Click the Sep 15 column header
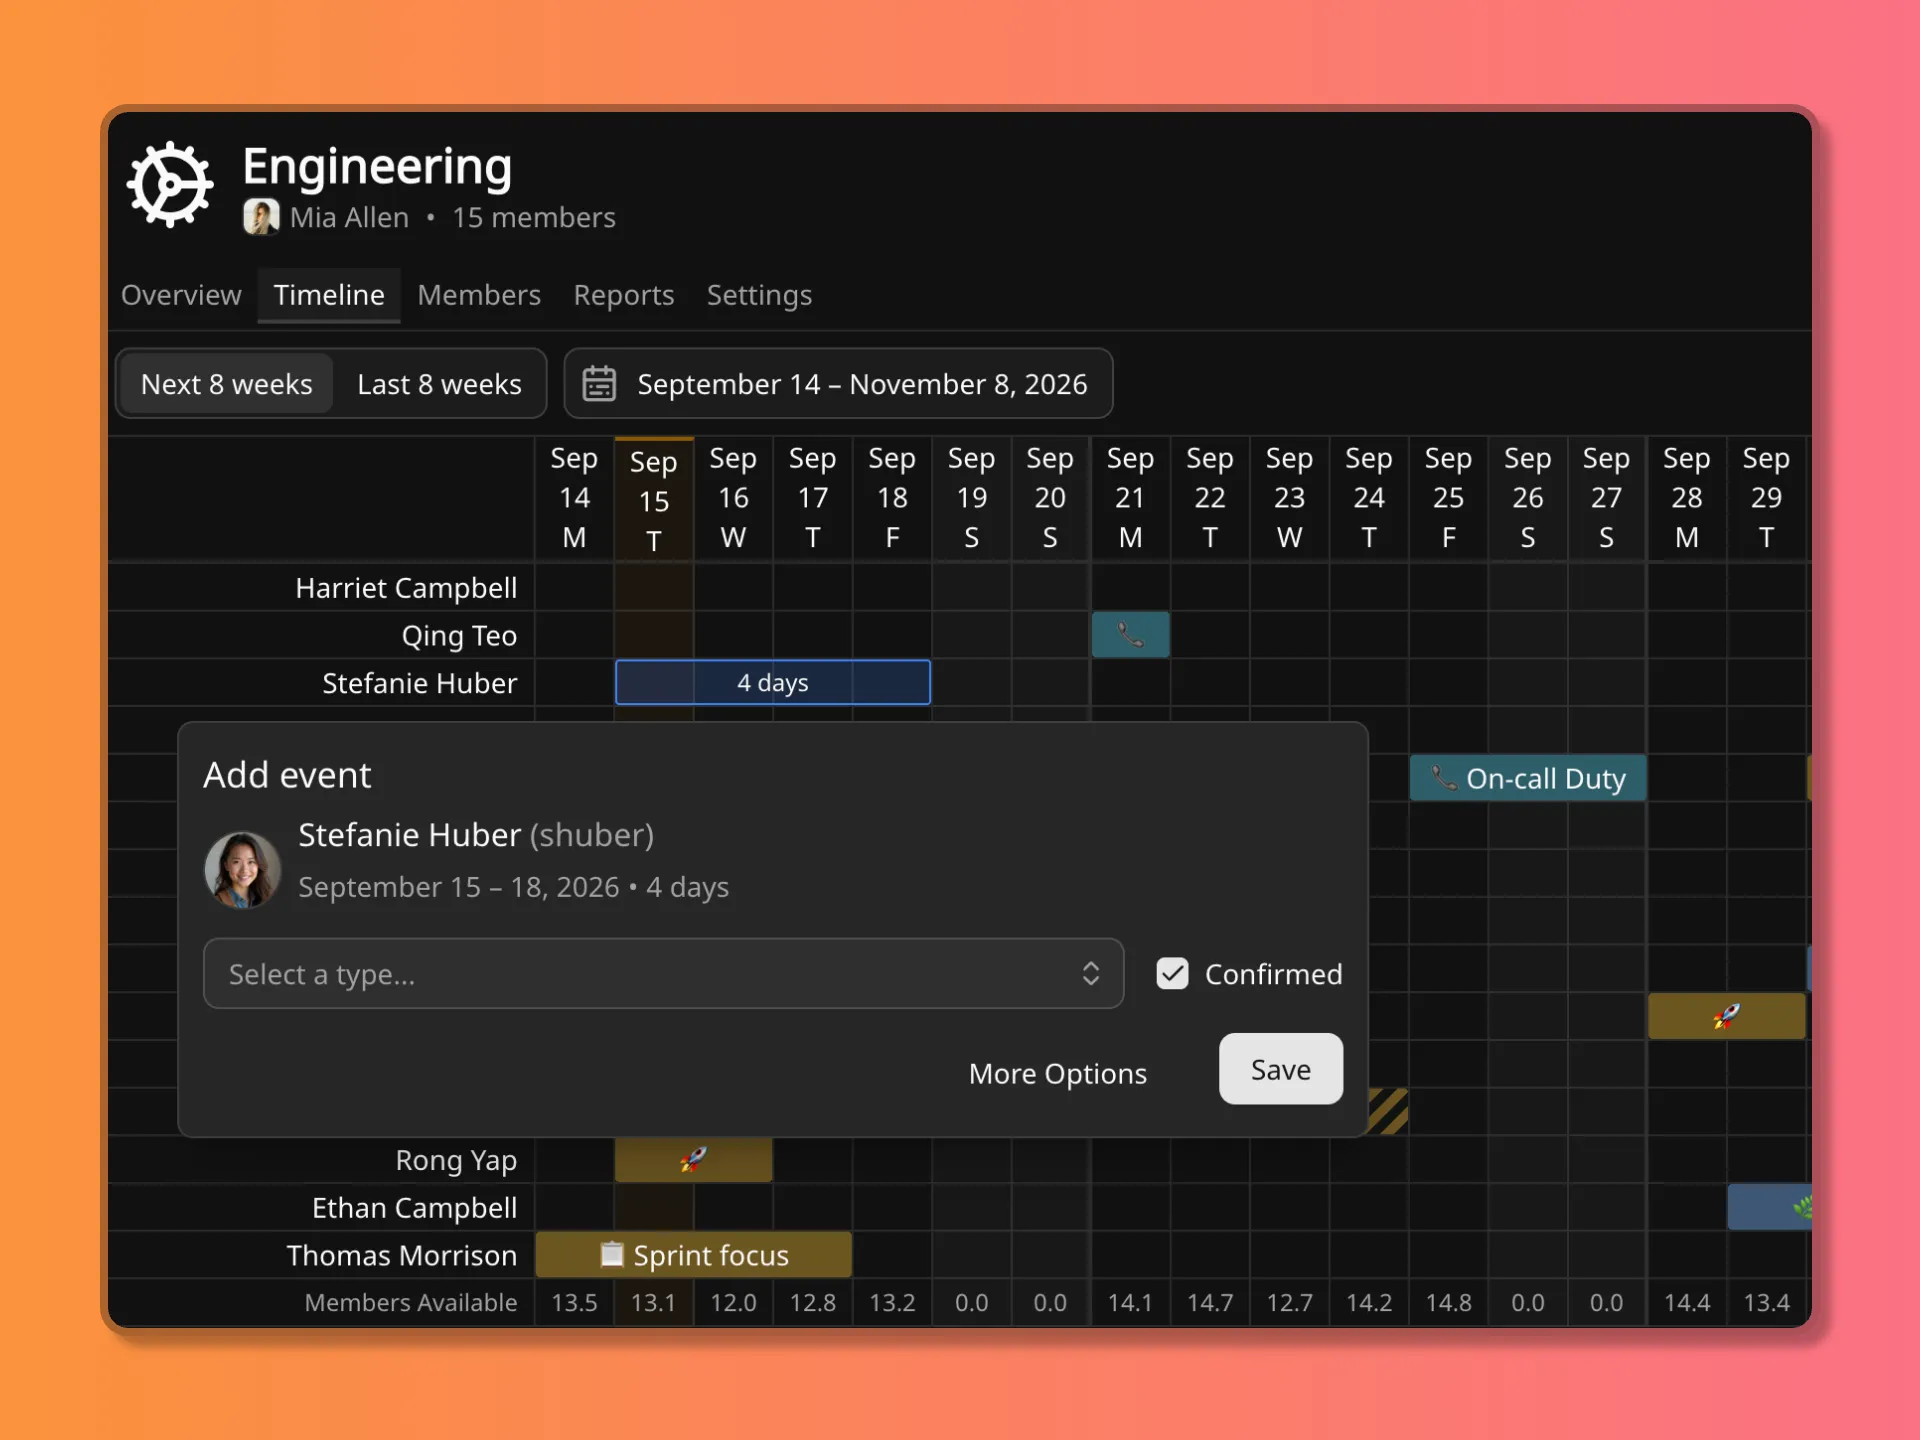The width and height of the screenshot is (1920, 1440). click(x=653, y=500)
